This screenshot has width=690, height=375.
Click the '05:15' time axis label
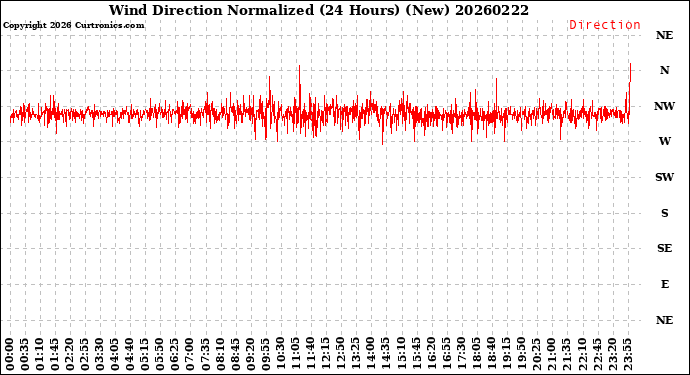click(145, 354)
